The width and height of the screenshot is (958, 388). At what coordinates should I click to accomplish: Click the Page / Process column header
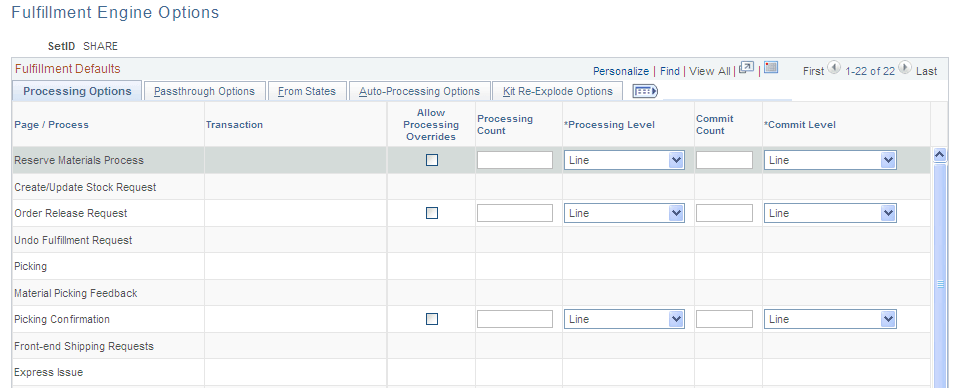tap(51, 125)
